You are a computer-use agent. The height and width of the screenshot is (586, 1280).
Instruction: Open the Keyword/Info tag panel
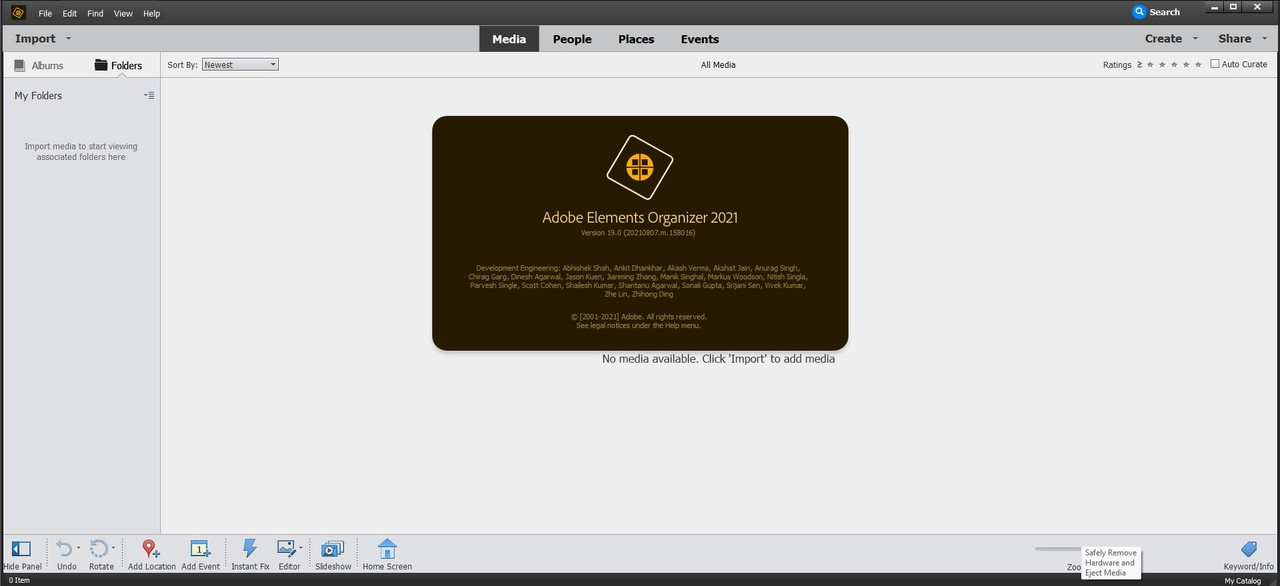tap(1248, 549)
